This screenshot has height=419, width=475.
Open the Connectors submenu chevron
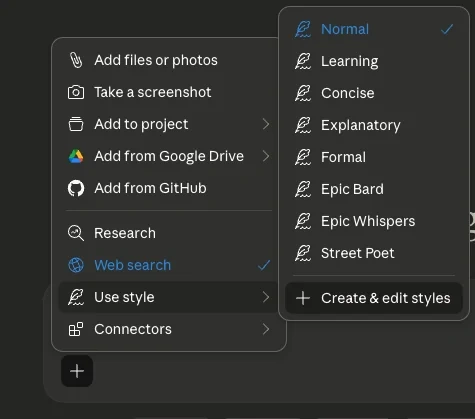[266, 329]
